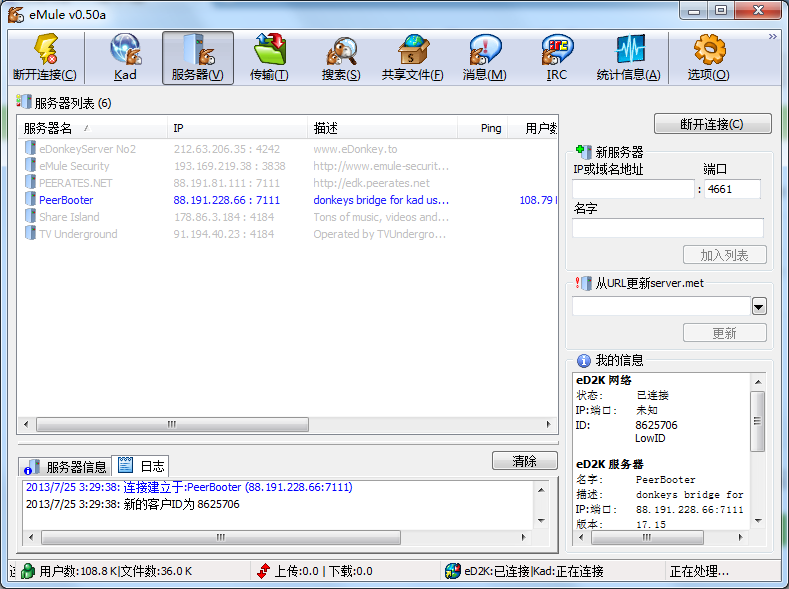Click the 更新 button
Image resolution: width=789 pixels, height=589 pixels.
(x=725, y=333)
